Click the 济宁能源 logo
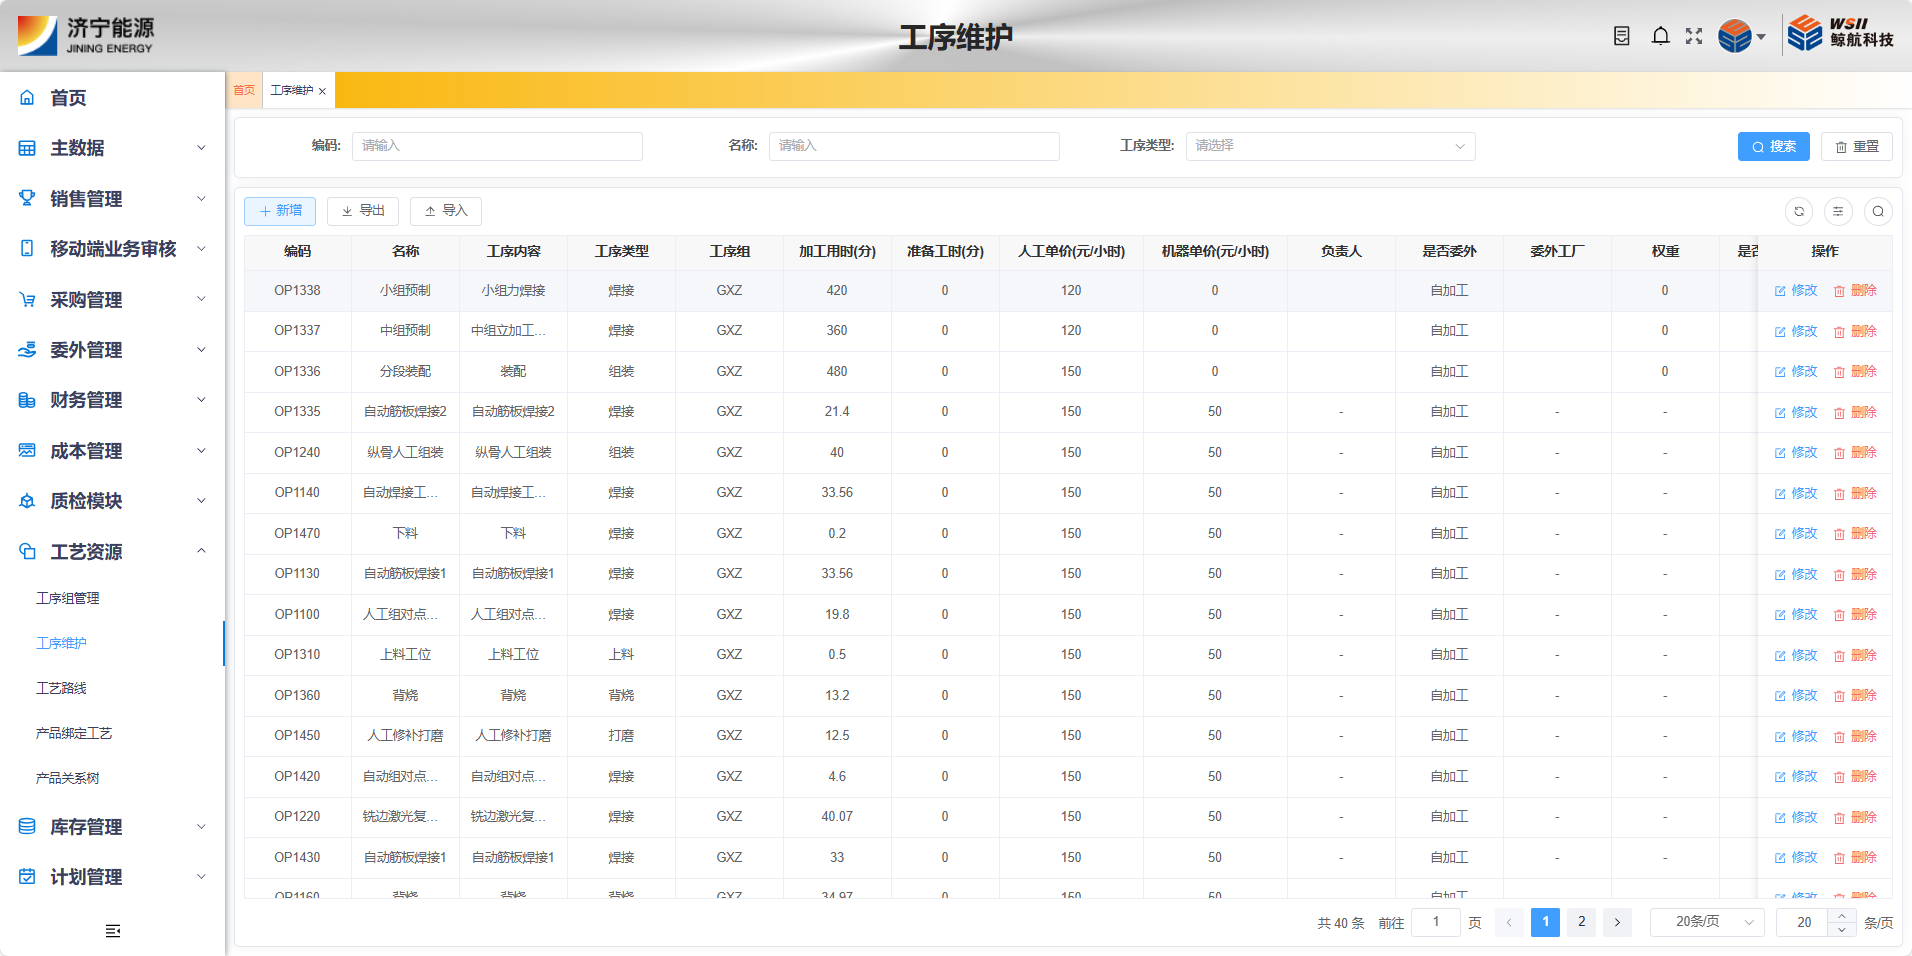 click(x=86, y=35)
